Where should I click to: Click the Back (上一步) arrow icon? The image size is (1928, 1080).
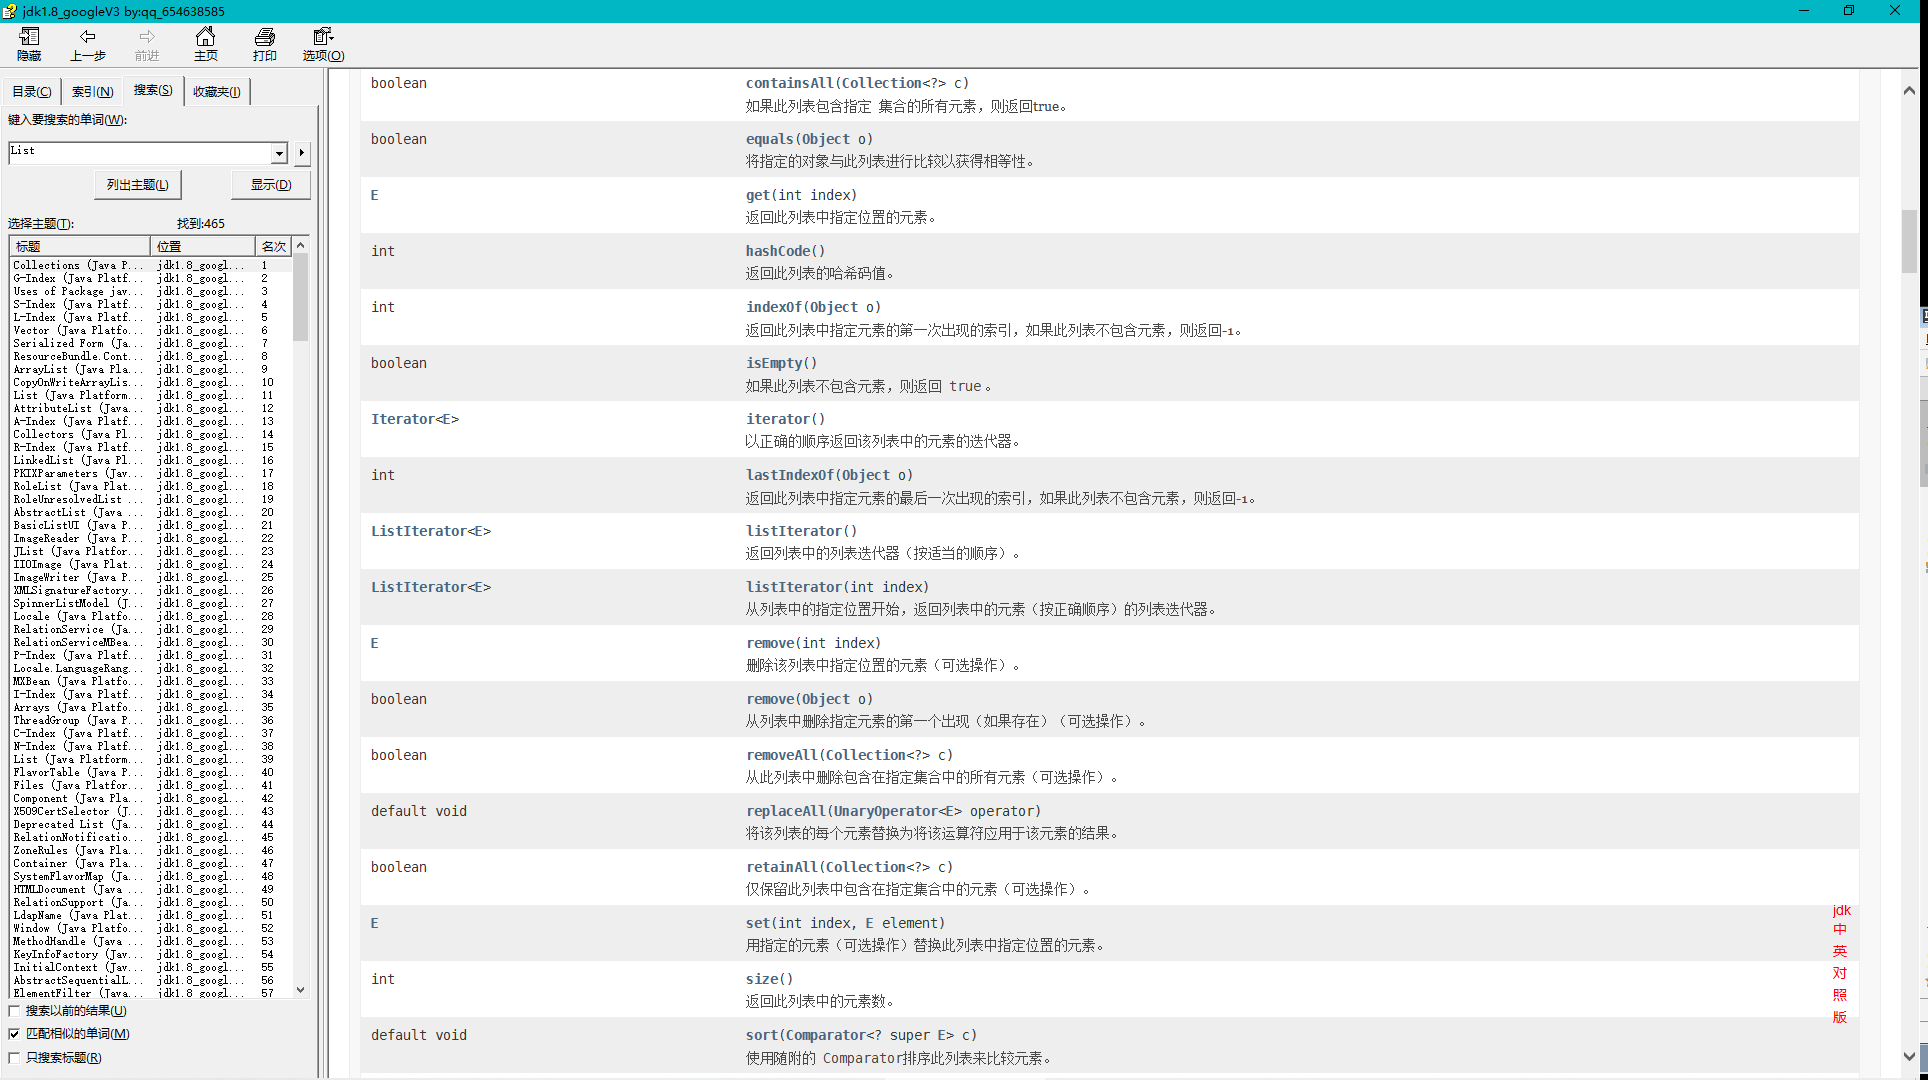(87, 38)
